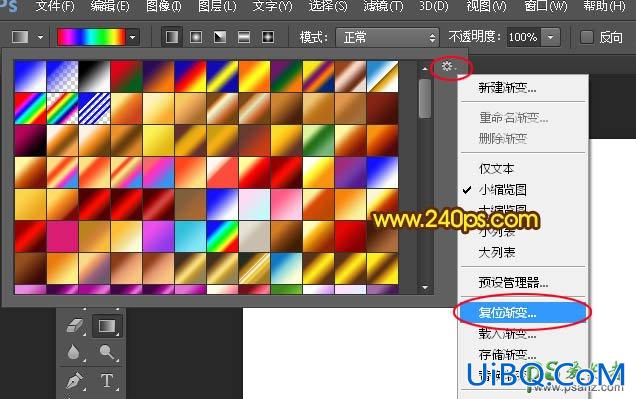Select the Eraser tool

(75, 326)
